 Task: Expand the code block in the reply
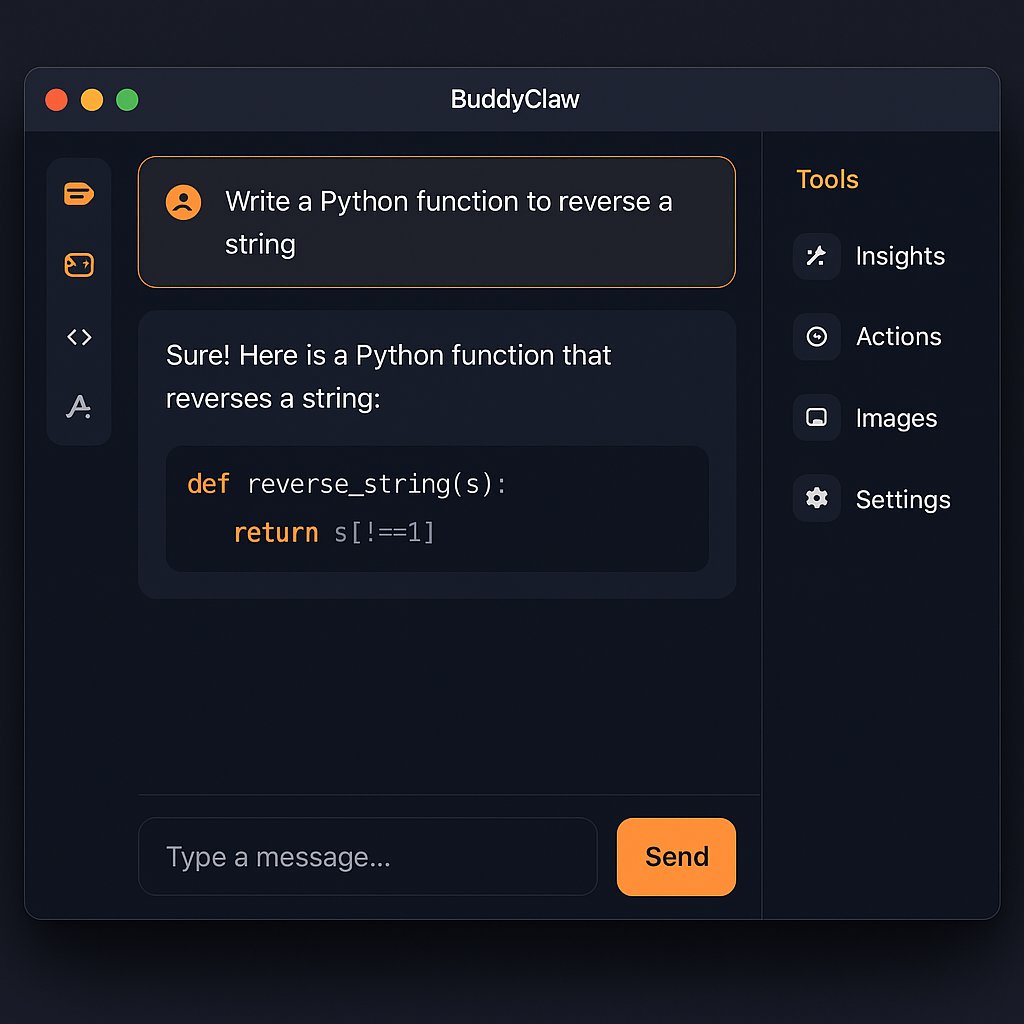tap(437, 509)
